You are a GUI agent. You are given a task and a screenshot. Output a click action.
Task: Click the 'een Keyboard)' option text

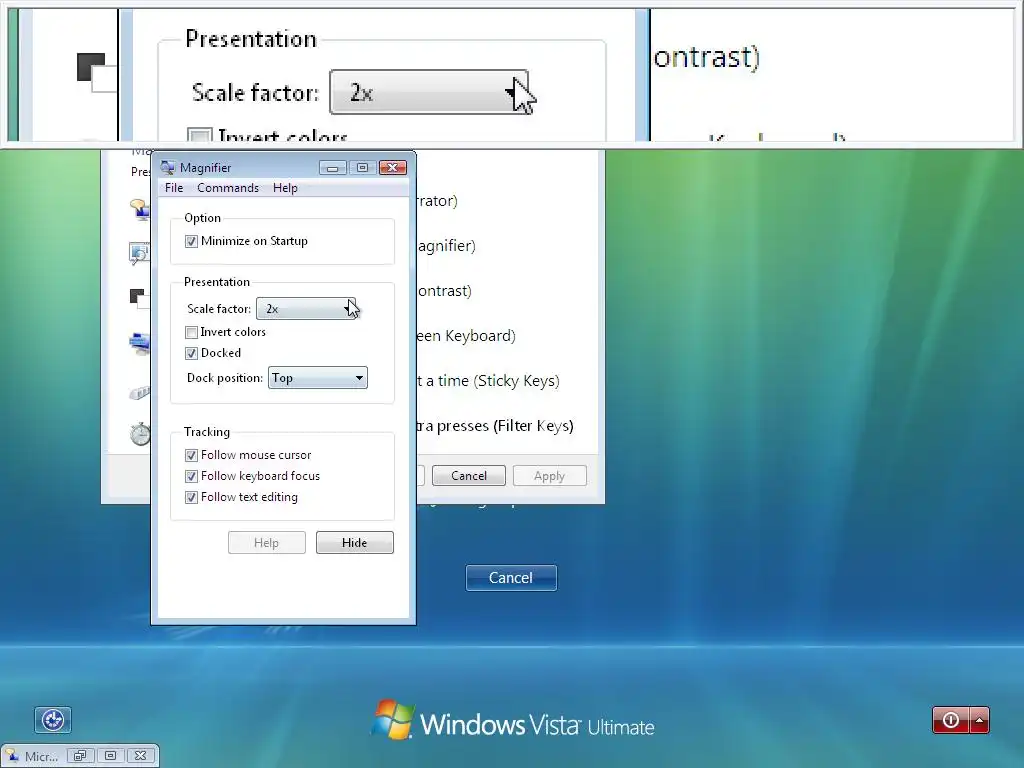pyautogui.click(x=466, y=336)
